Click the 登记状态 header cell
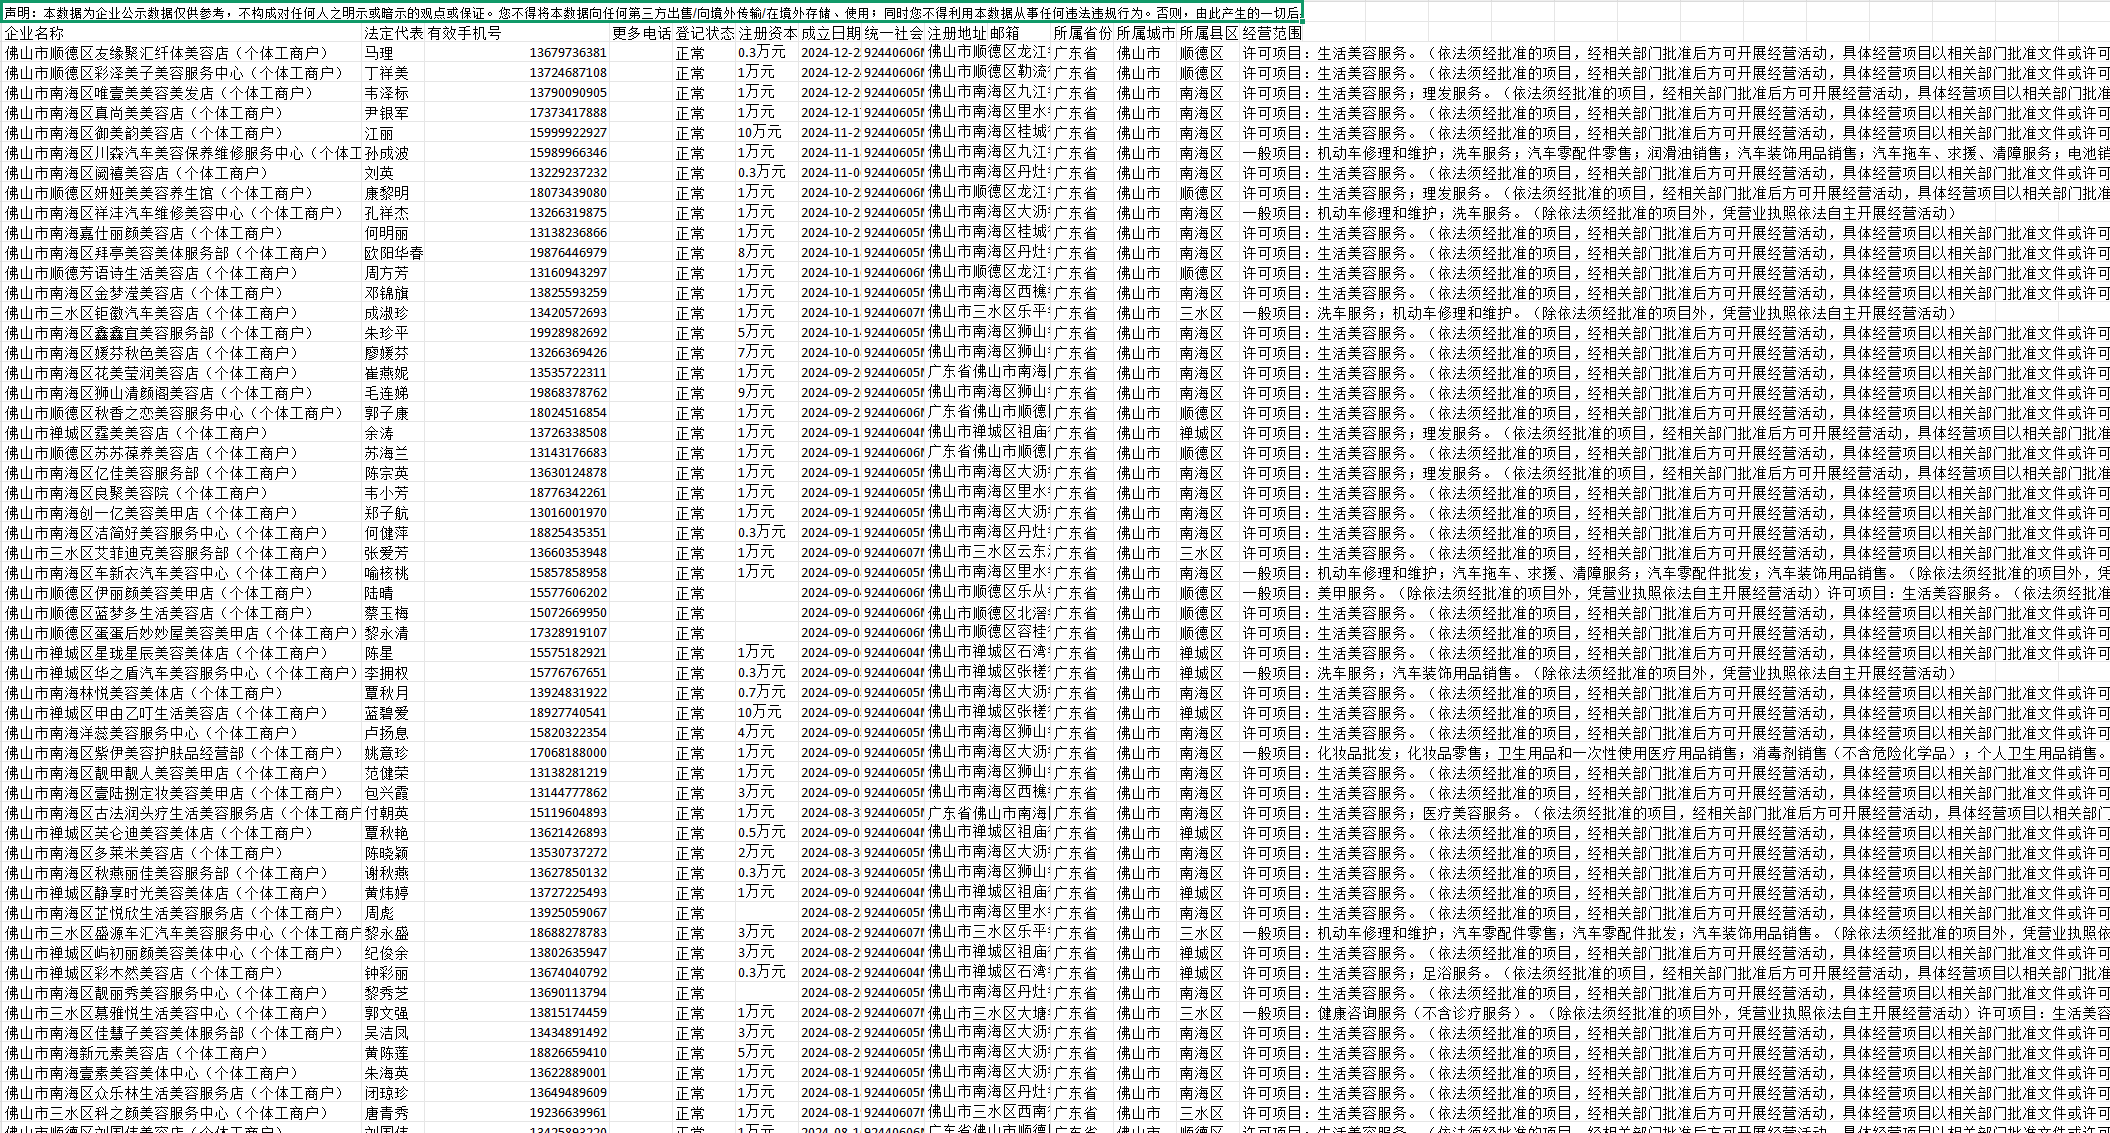Viewport: 2110px width, 1133px height. coord(704,33)
